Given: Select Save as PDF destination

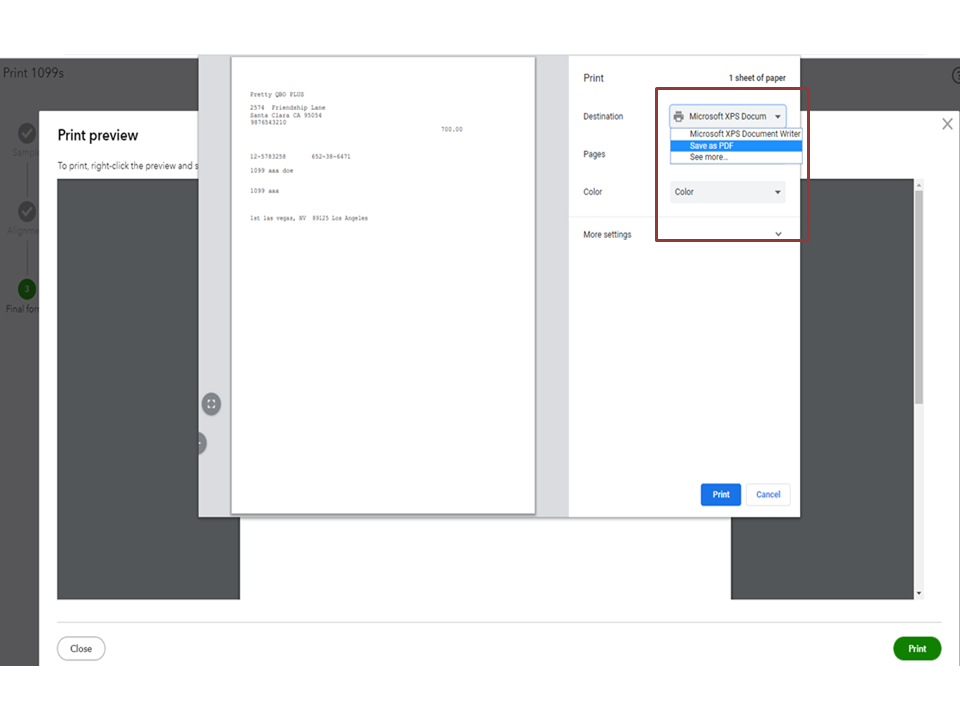Looking at the screenshot, I should click(736, 146).
